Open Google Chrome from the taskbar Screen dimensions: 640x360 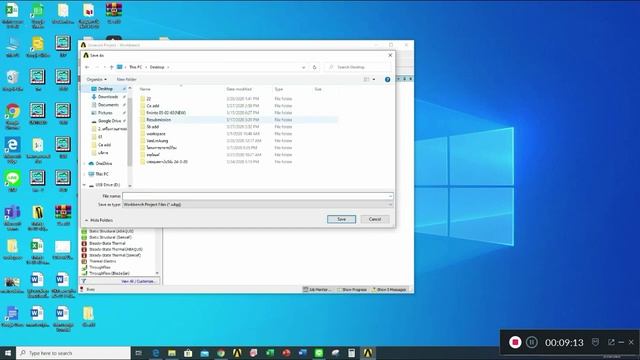pyautogui.click(x=221, y=353)
